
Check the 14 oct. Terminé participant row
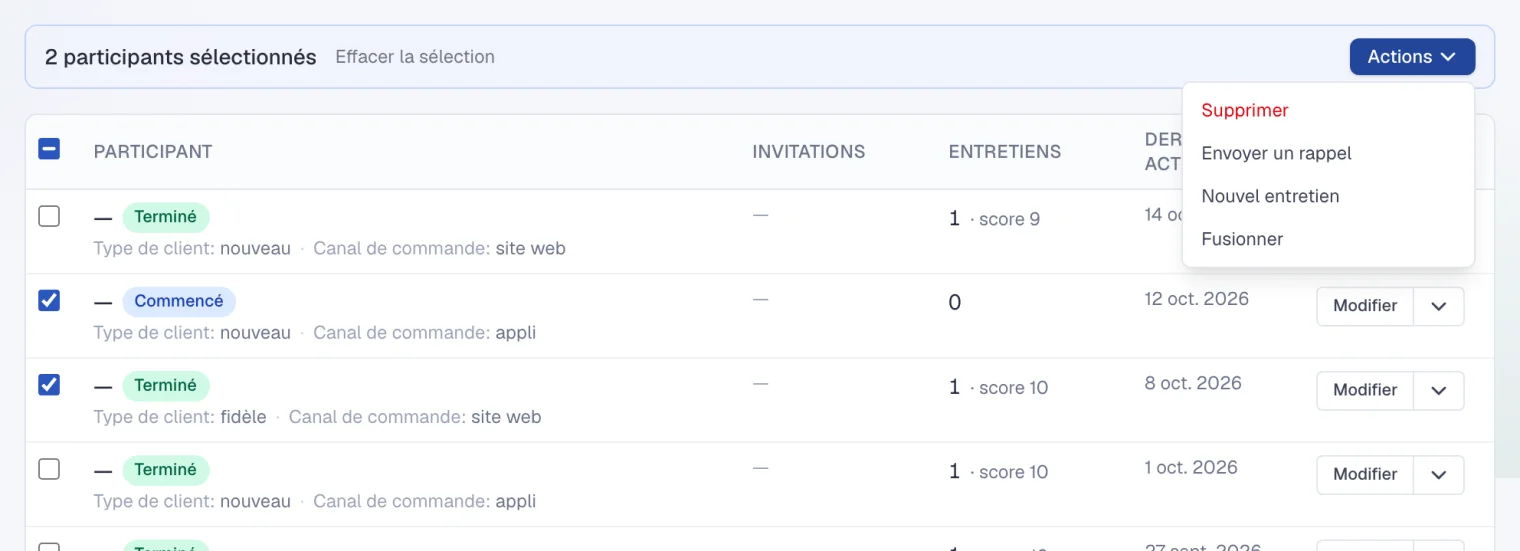[49, 216]
